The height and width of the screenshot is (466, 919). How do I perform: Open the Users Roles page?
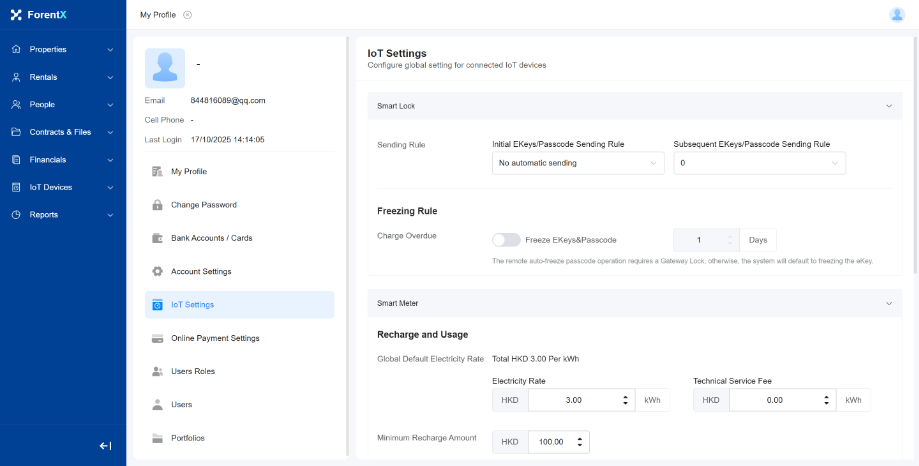193,371
